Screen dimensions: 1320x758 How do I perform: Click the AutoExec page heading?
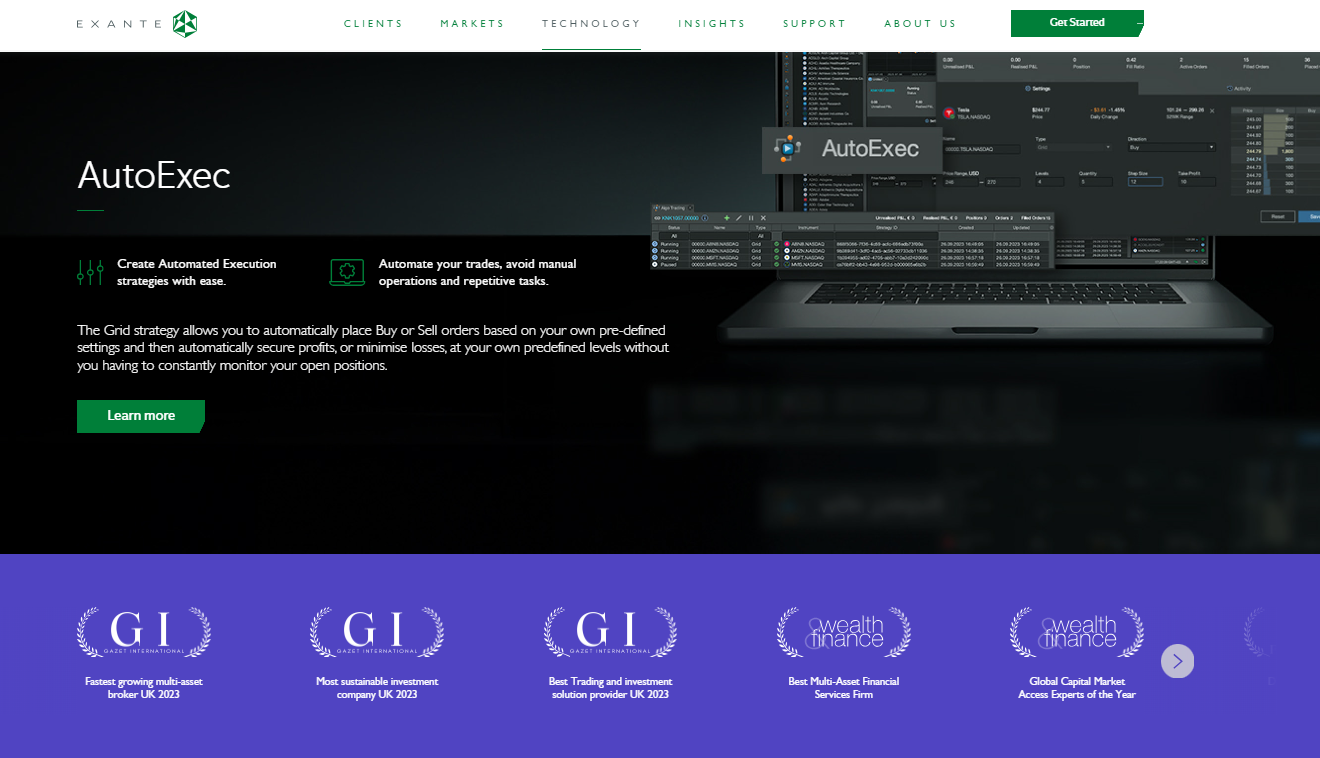pos(154,176)
